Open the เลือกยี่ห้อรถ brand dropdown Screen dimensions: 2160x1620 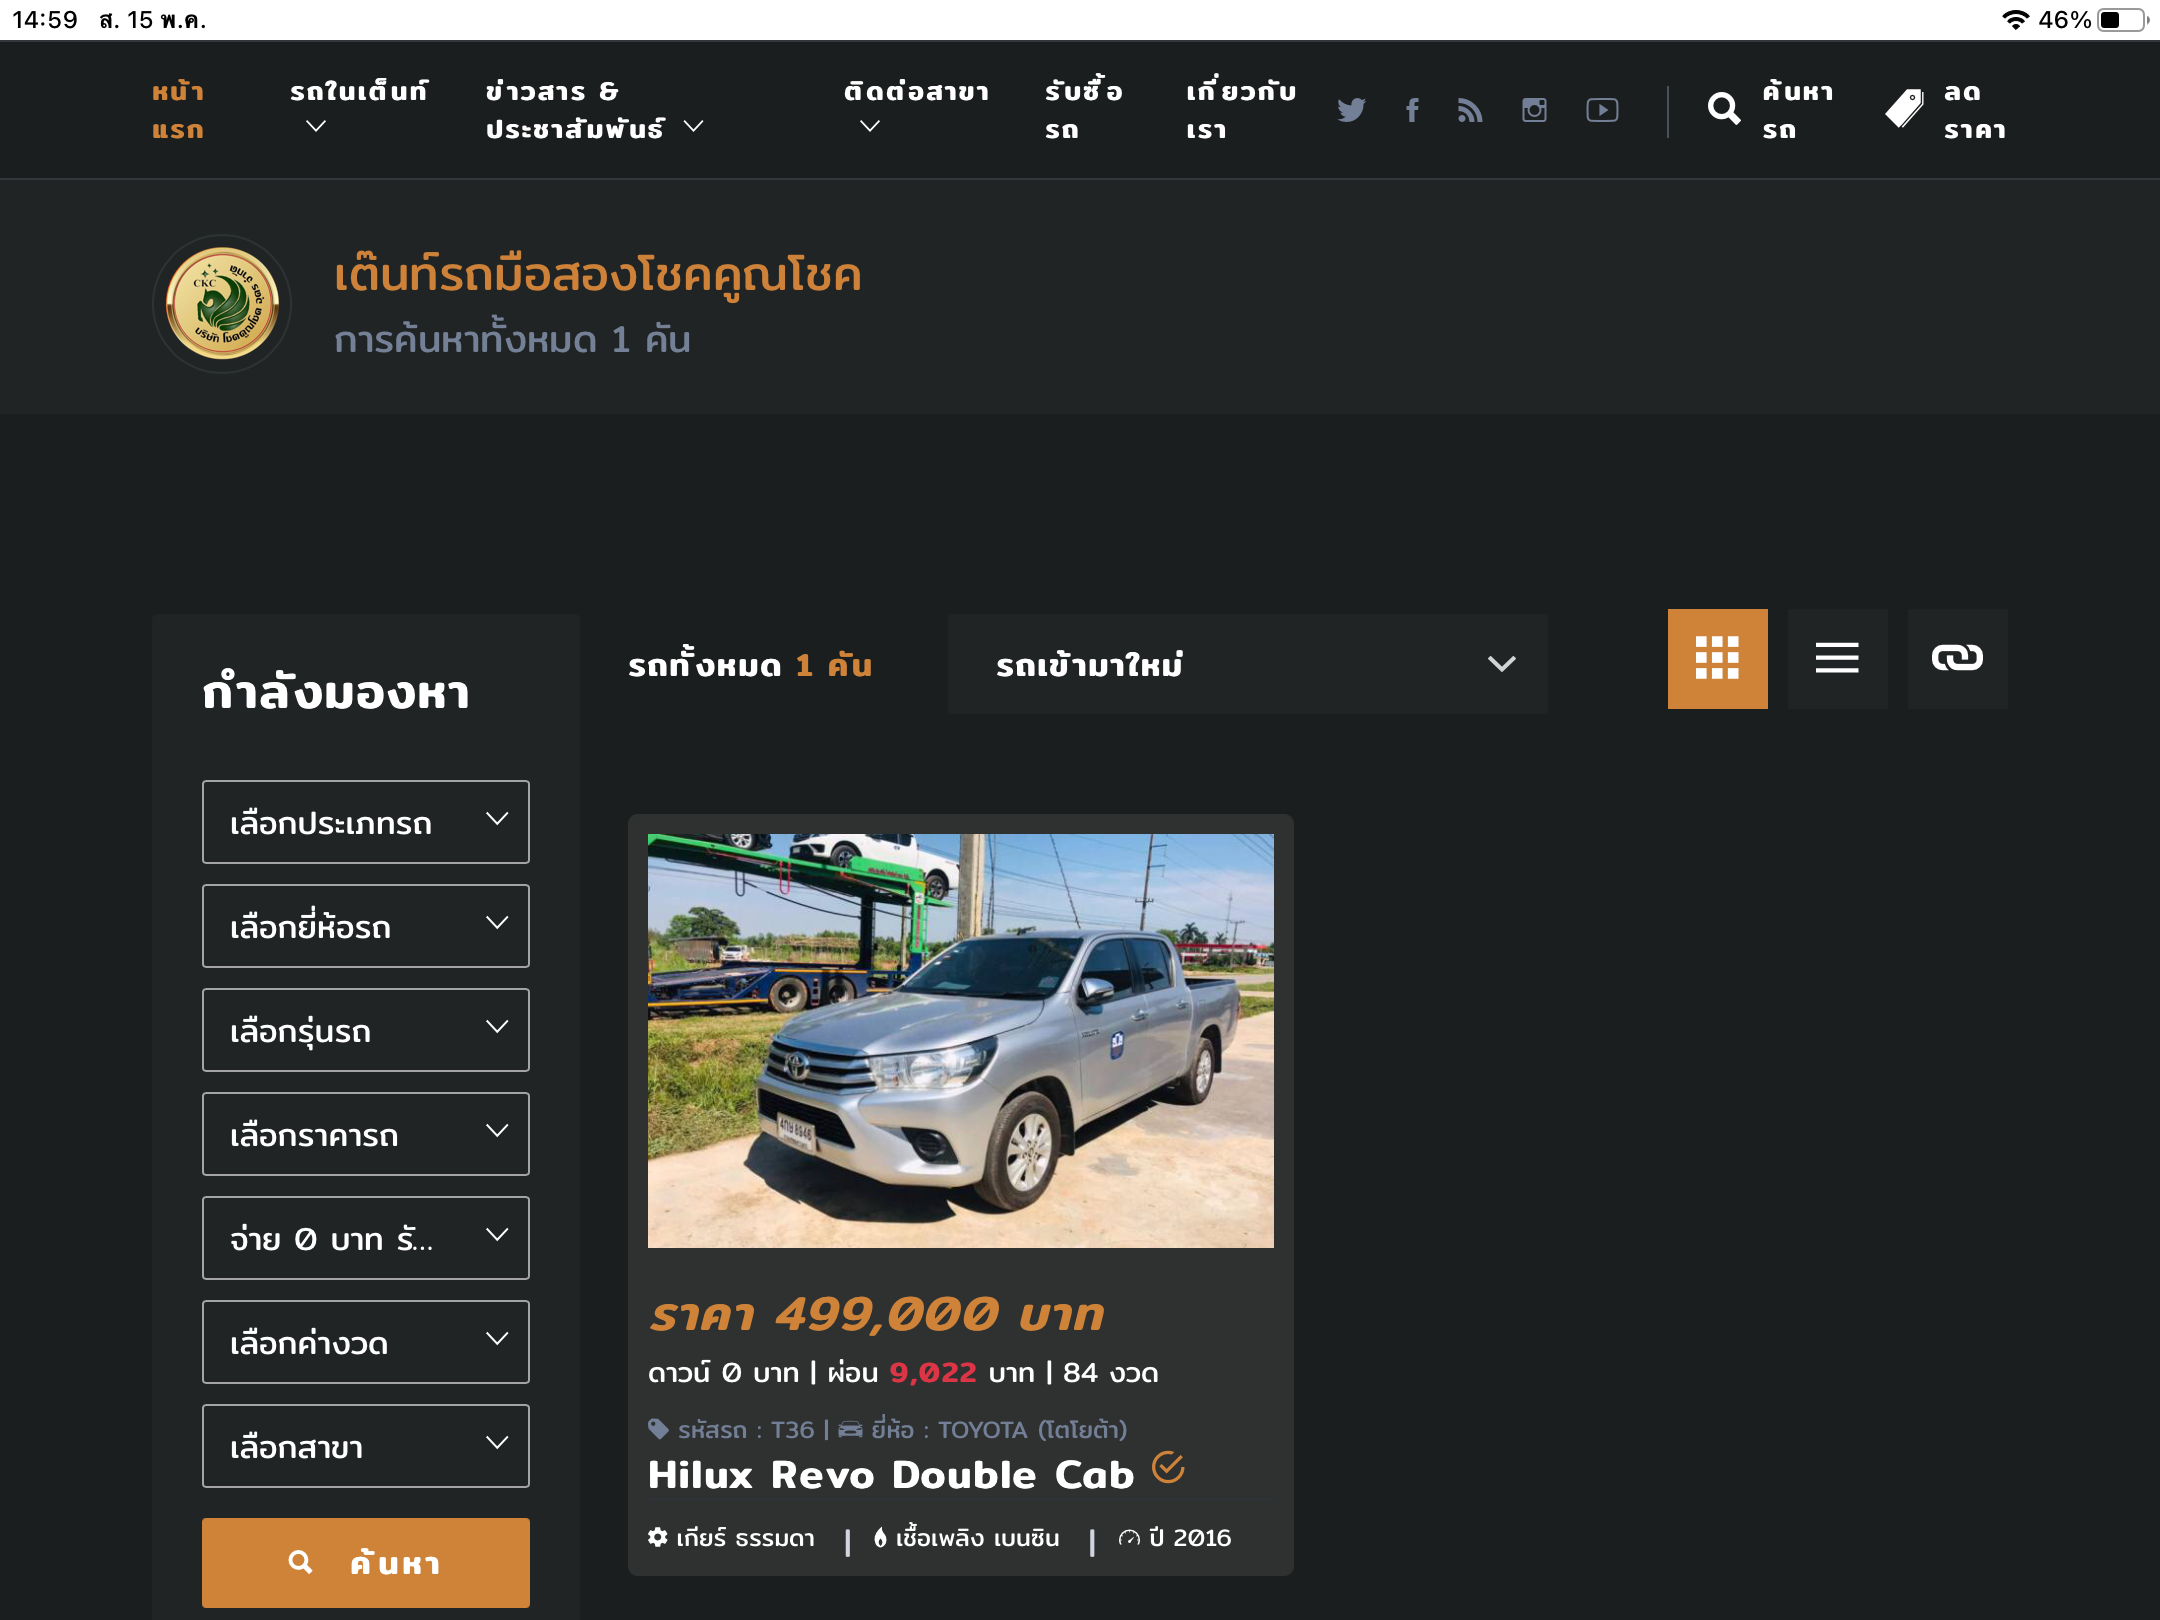pyautogui.click(x=365, y=926)
